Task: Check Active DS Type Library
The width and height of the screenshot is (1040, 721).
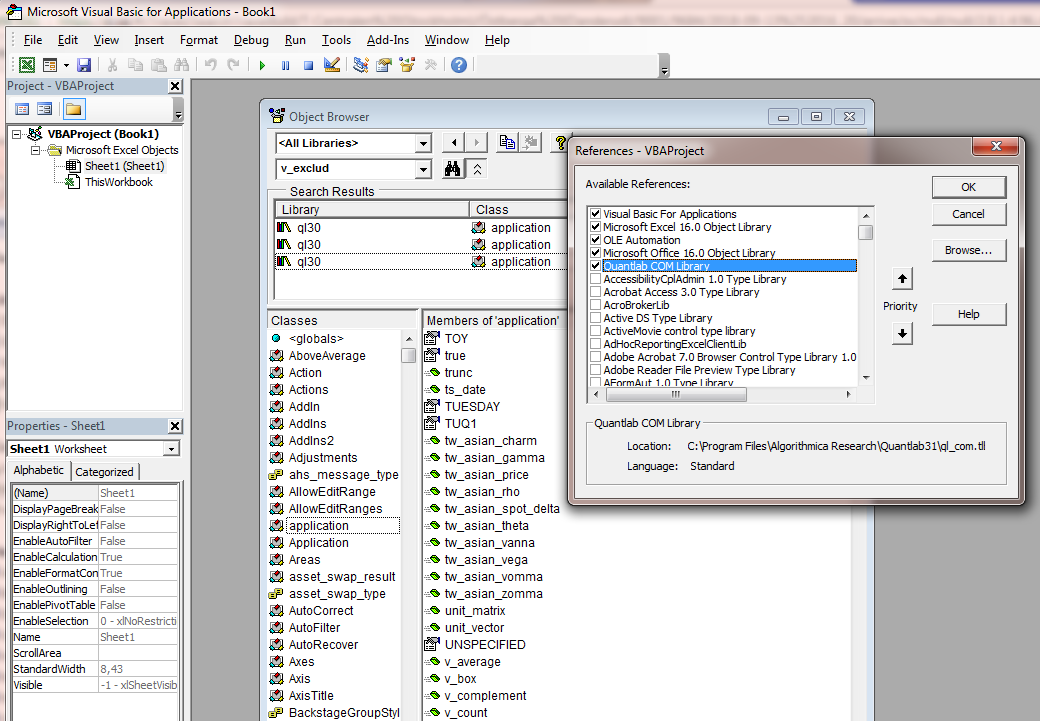Action: (596, 318)
